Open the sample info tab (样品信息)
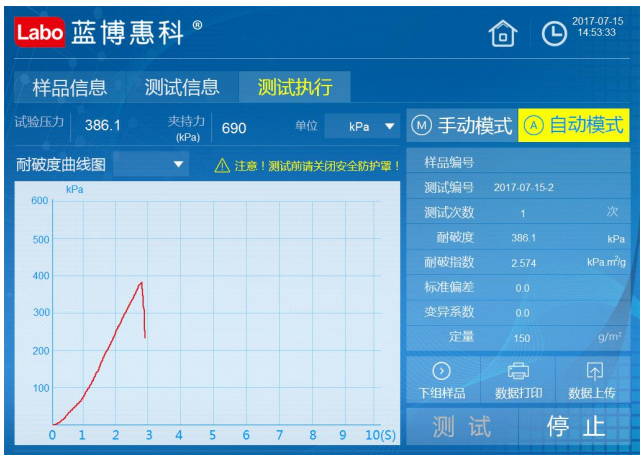Screen dimensions: 644x455 [x=69, y=87]
